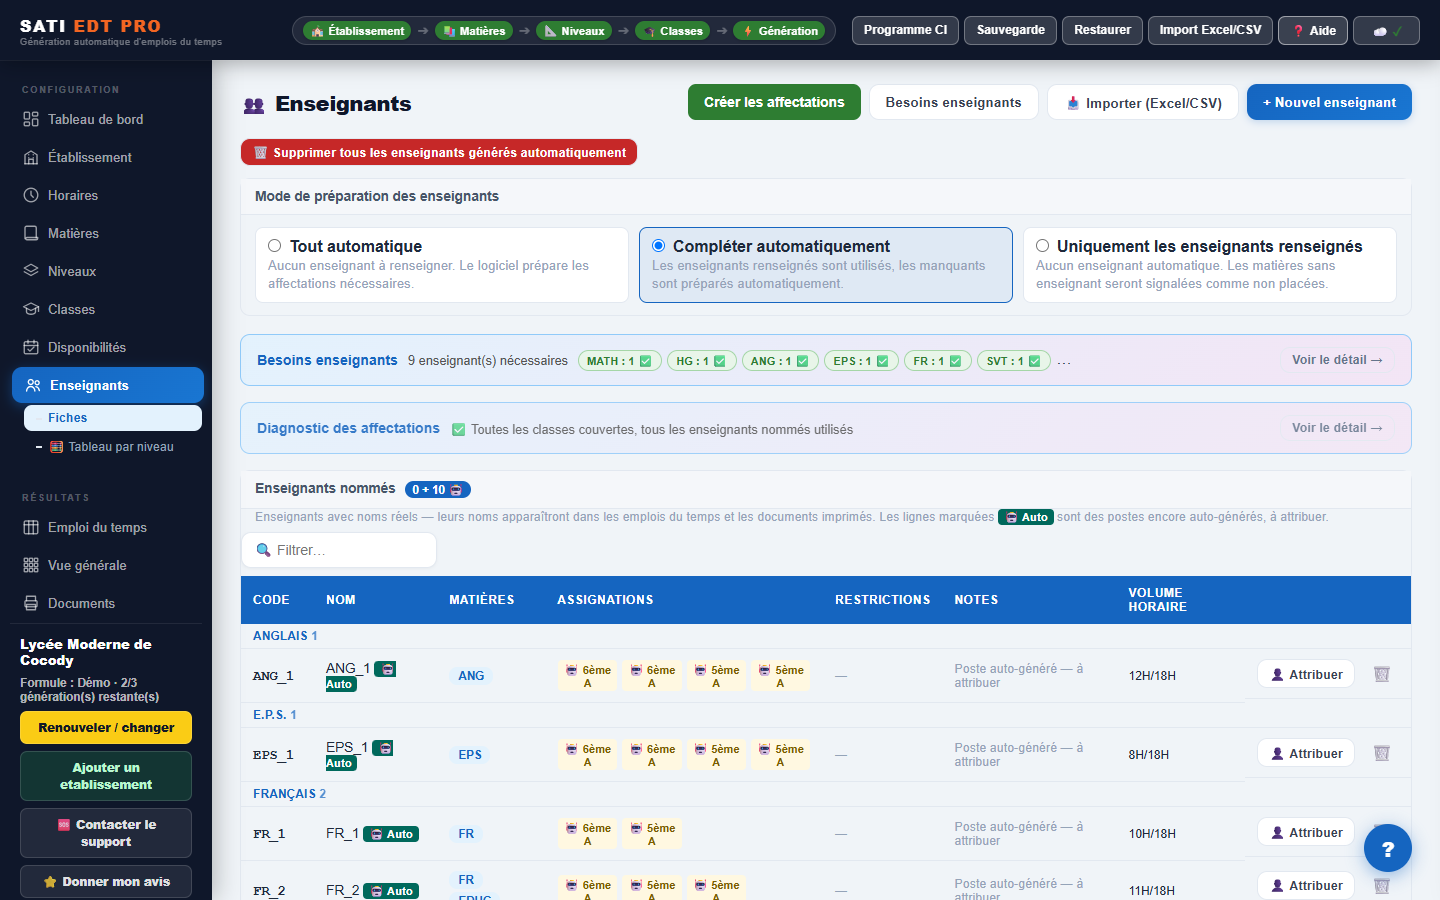Image resolution: width=1440 pixels, height=900 pixels.
Task: Click the Génération step pill
Action: tap(779, 31)
